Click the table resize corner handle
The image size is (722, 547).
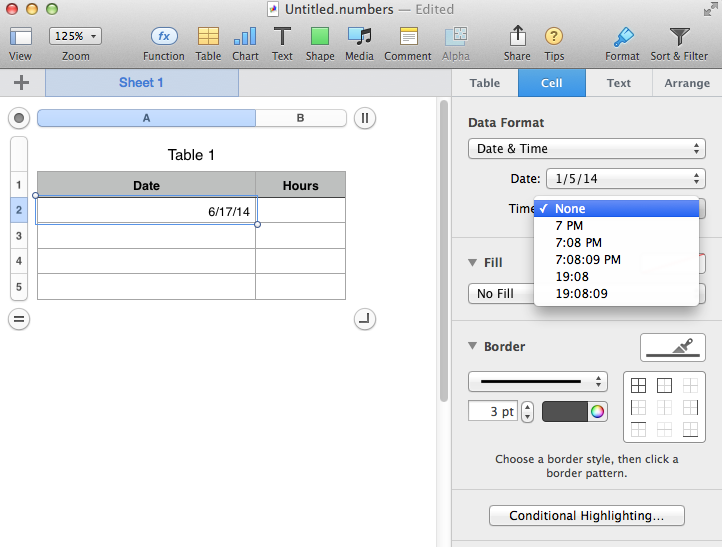pos(365,319)
